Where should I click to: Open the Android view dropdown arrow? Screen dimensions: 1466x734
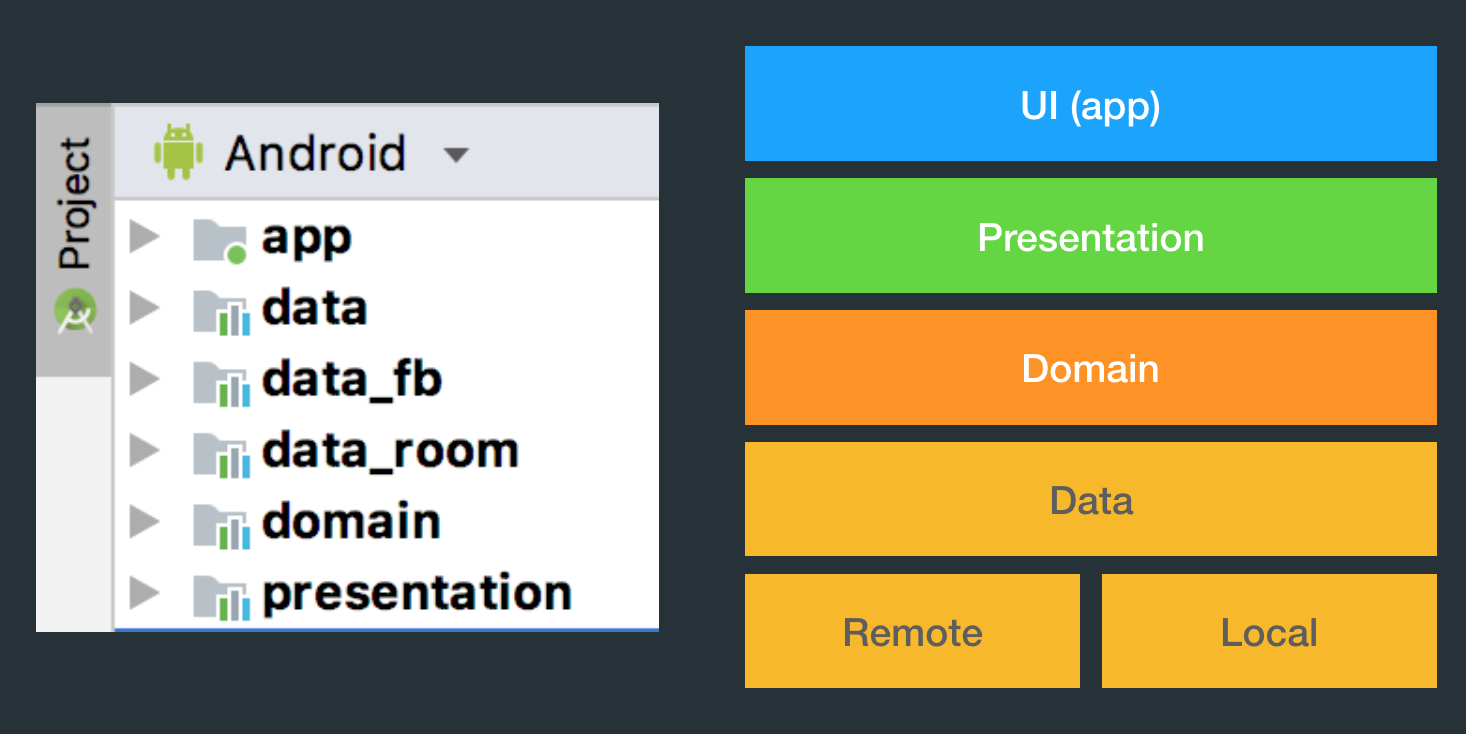(456, 155)
